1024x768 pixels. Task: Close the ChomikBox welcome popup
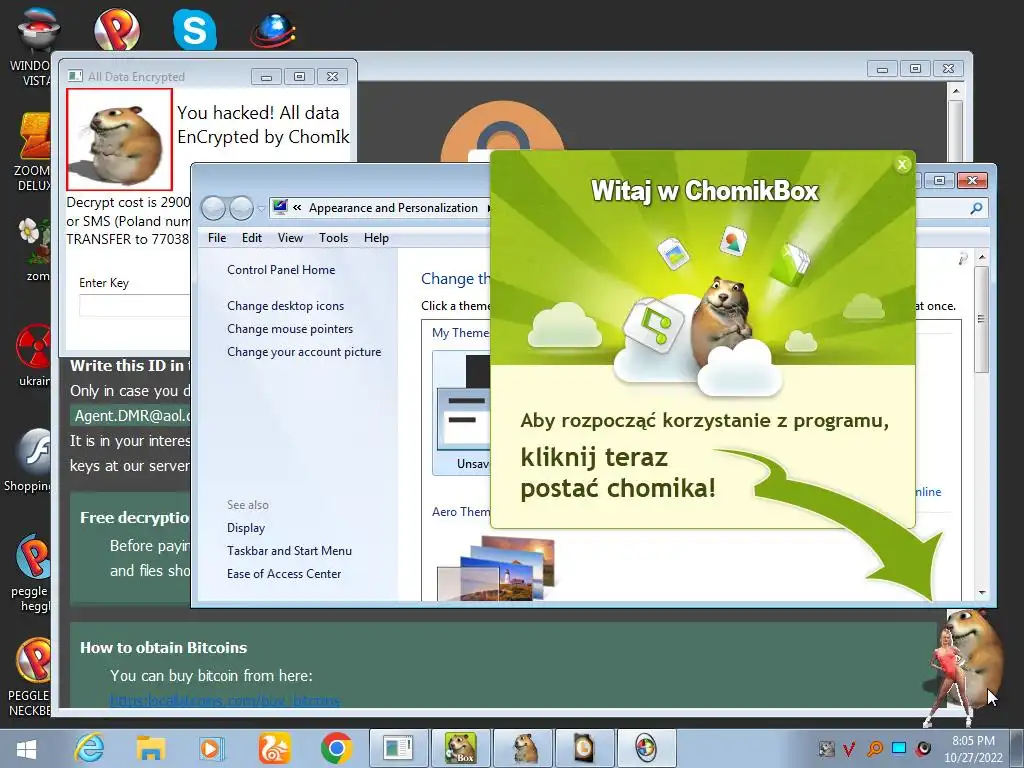pos(903,164)
